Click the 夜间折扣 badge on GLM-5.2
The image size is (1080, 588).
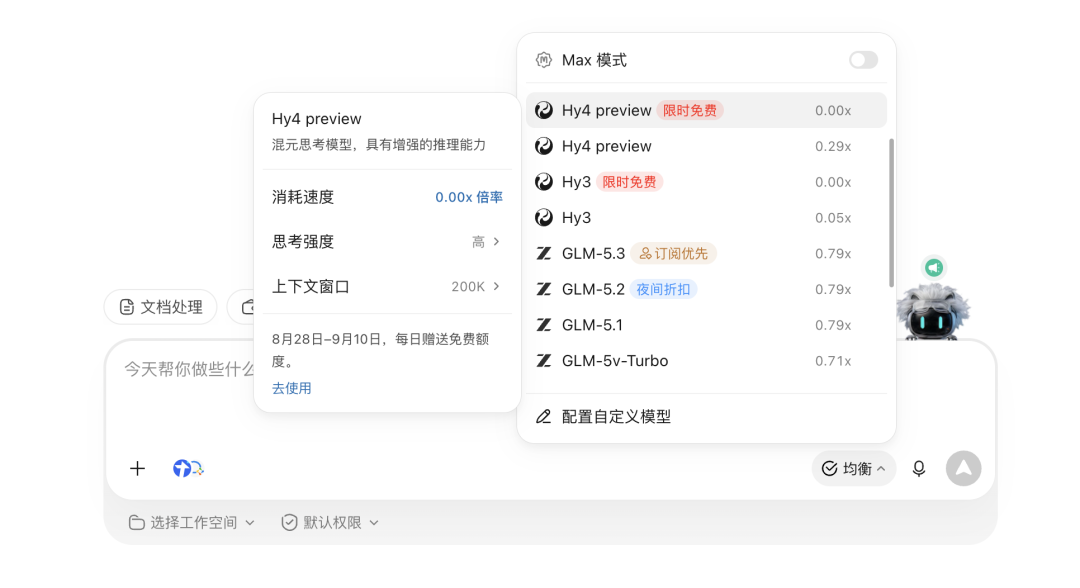(x=663, y=289)
